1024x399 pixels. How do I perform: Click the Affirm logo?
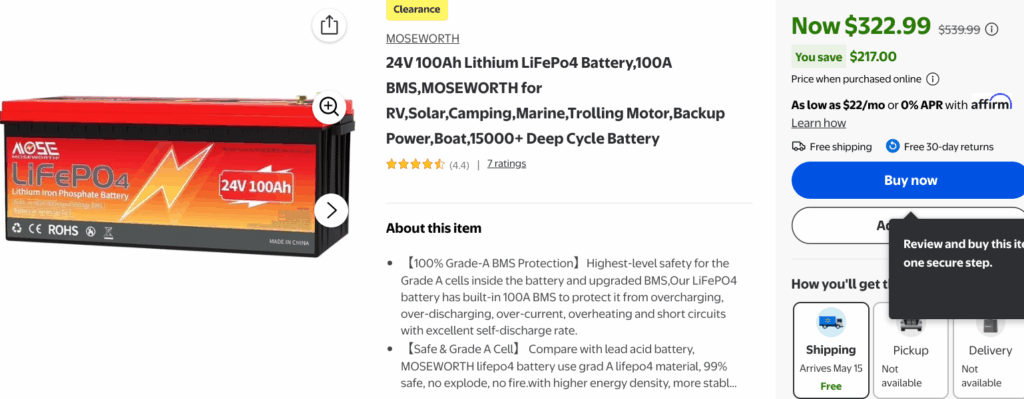tap(991, 103)
